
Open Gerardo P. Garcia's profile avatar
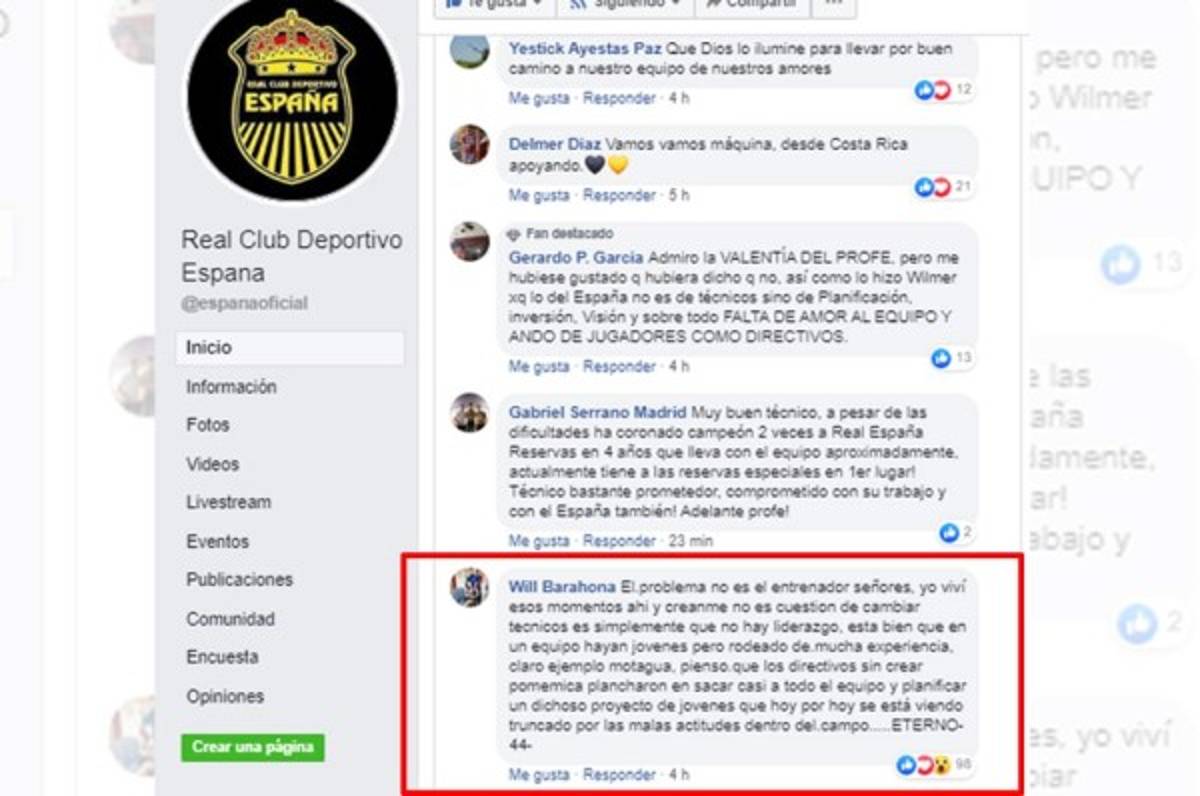click(469, 242)
